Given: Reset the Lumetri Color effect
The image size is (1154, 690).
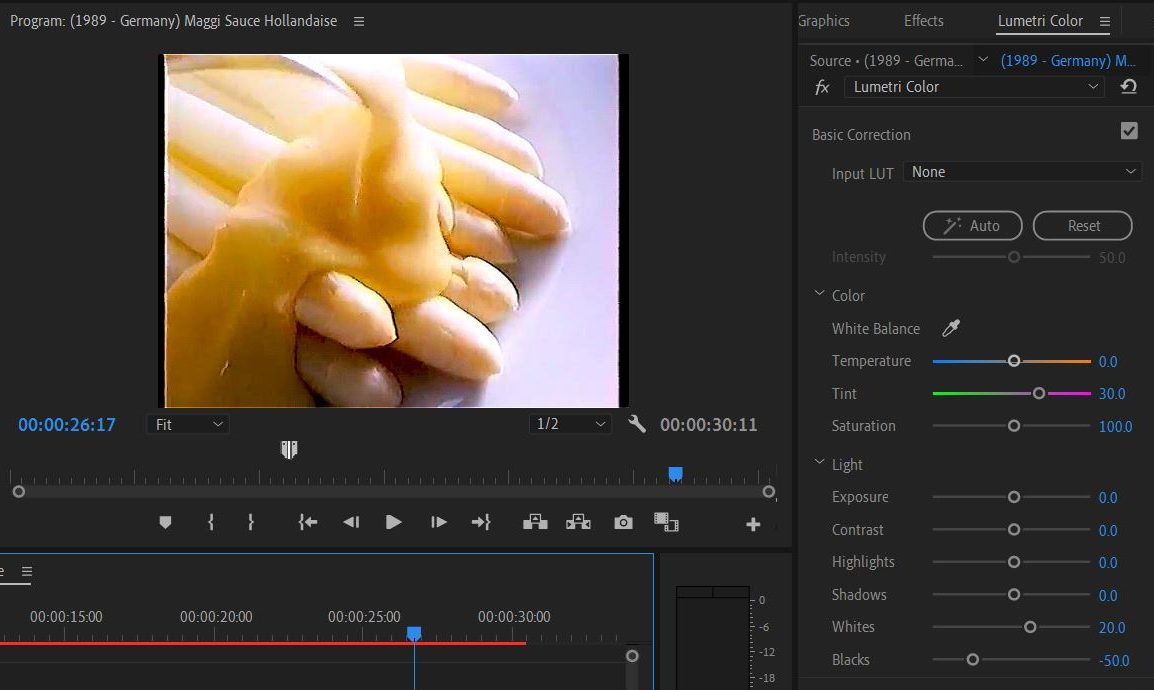Looking at the screenshot, I should tap(1128, 87).
